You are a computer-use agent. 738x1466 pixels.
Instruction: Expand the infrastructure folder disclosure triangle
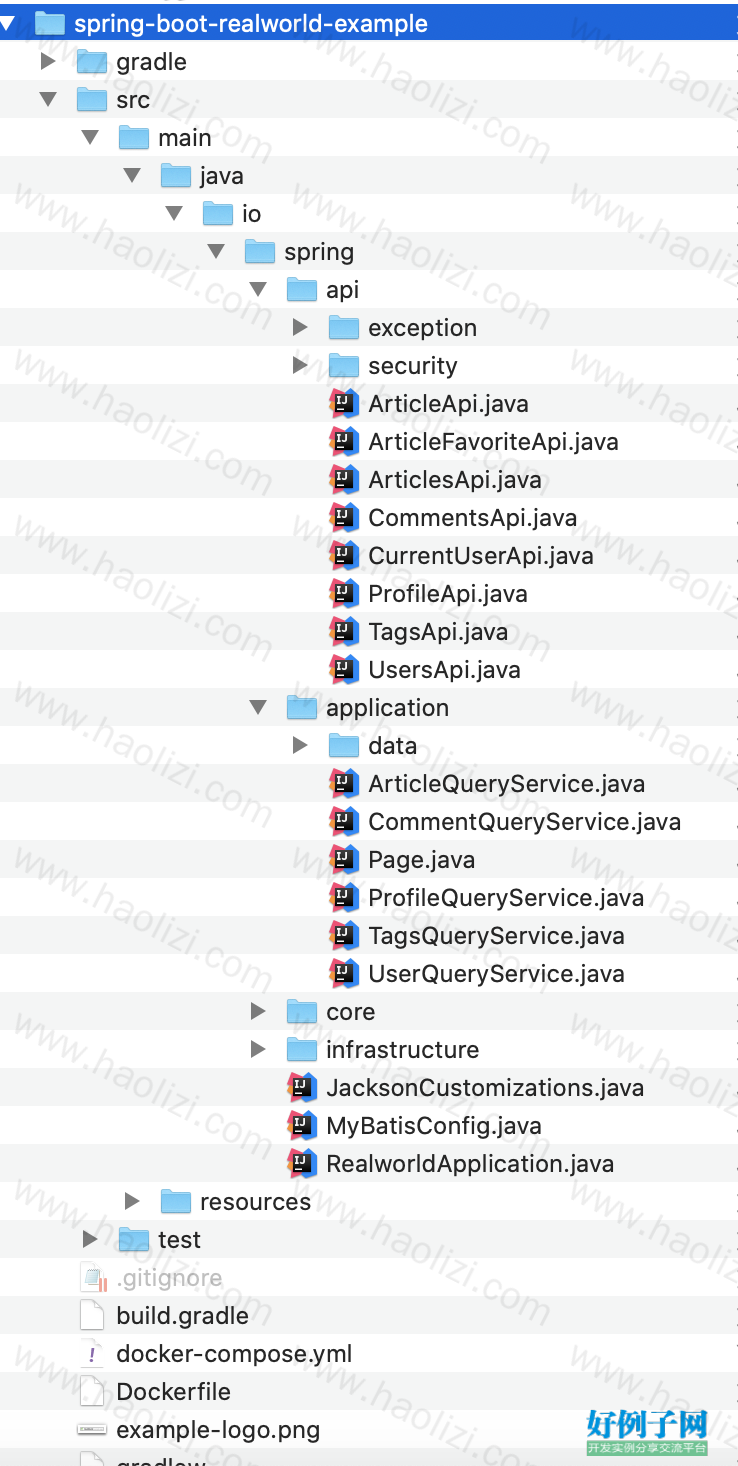[257, 1049]
